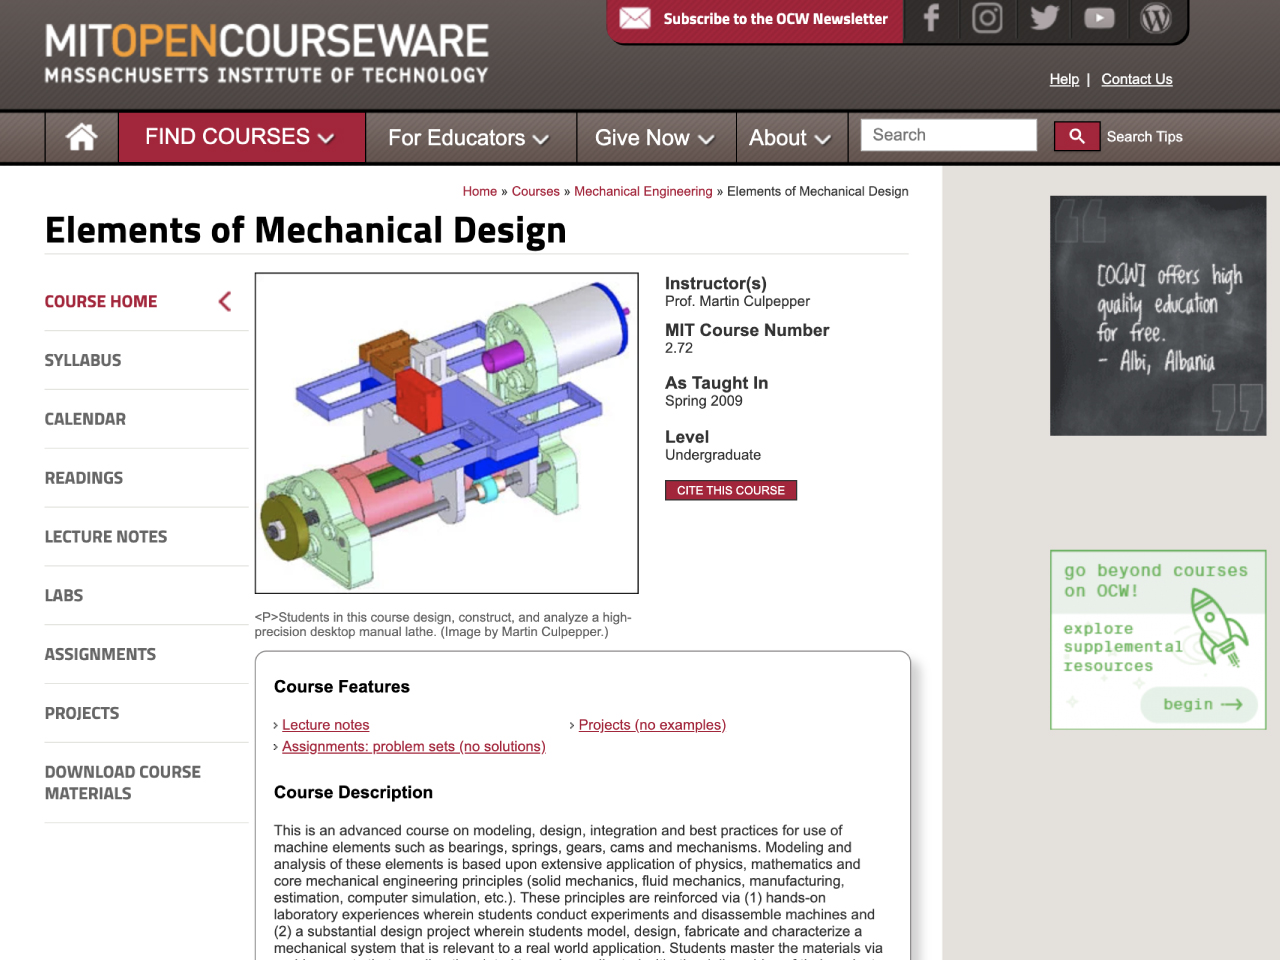The image size is (1280, 960).
Task: Open the Lecture notes feature link
Action: click(x=326, y=725)
